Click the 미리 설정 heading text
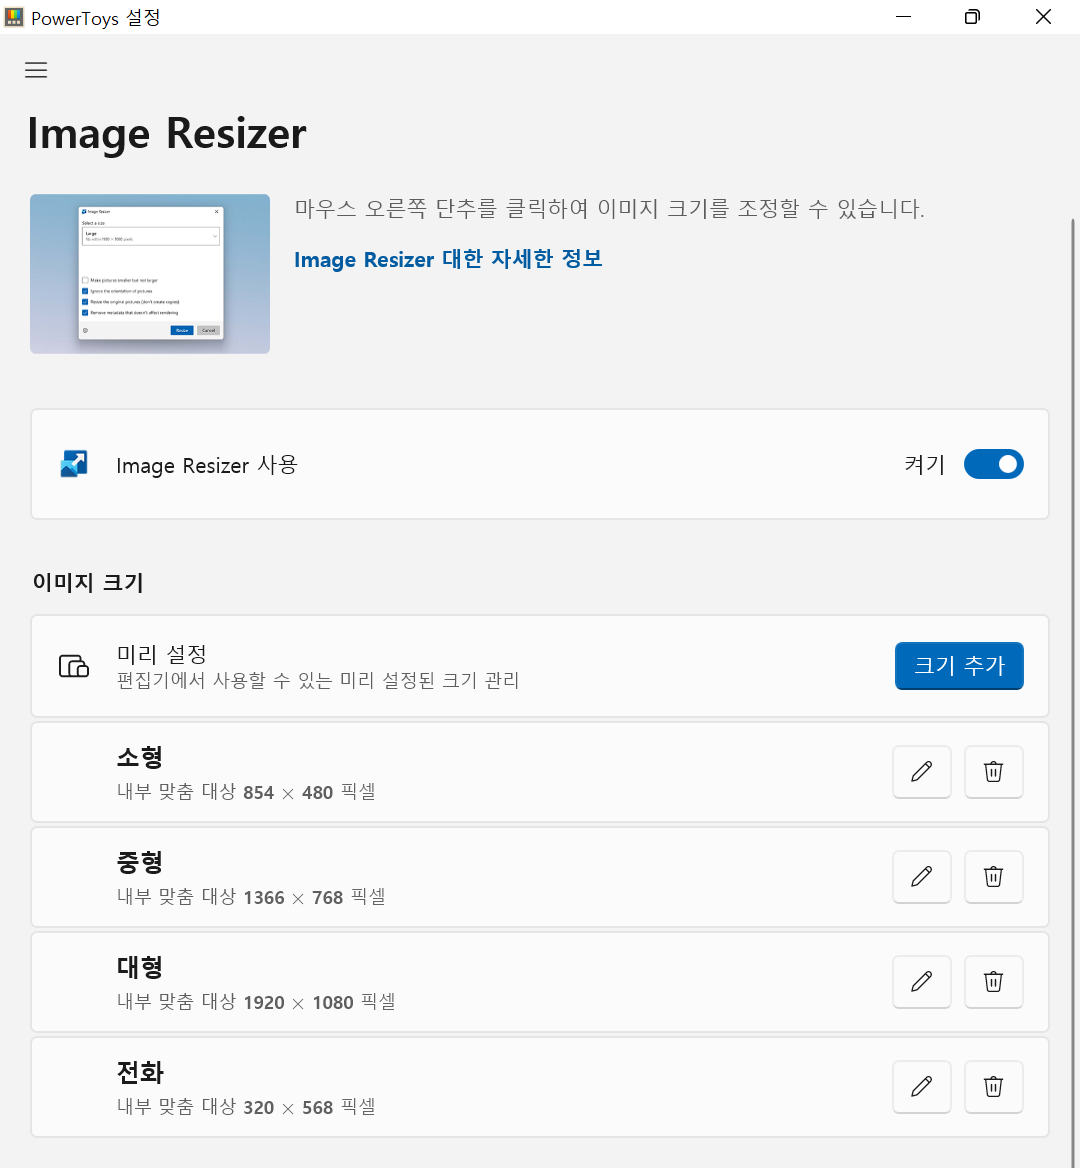This screenshot has height=1168, width=1080. (x=162, y=654)
